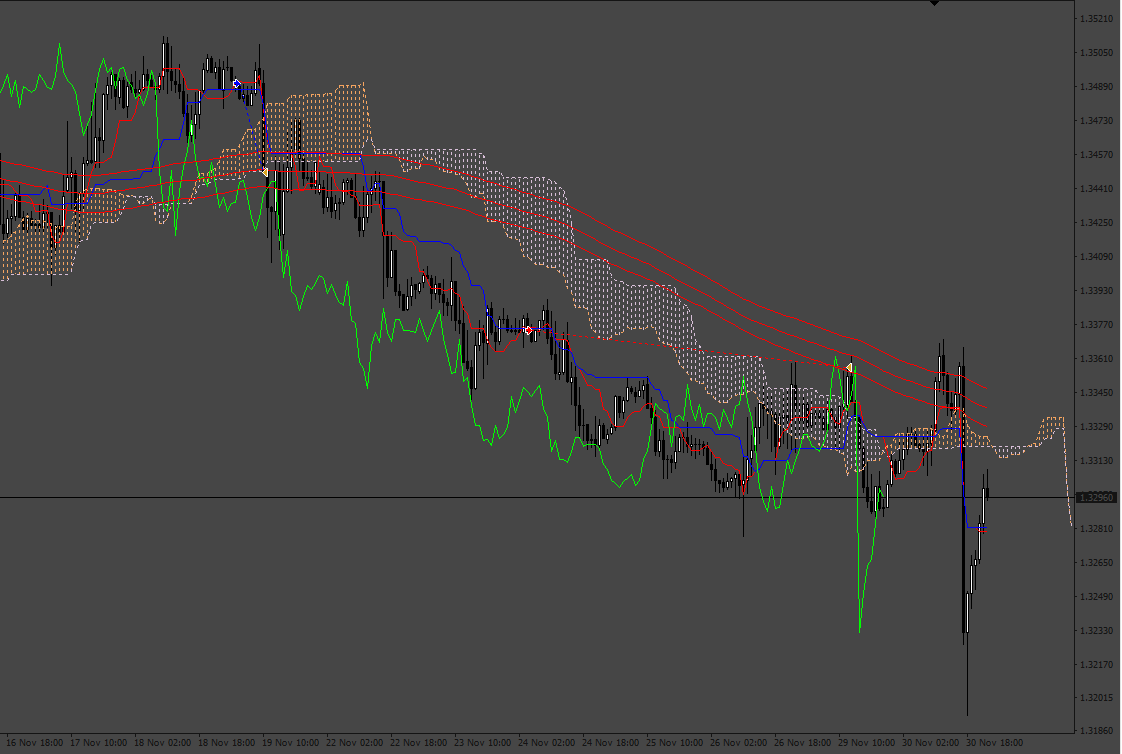
Task: Click the 1.34730 price level label
Action: coord(1096,121)
